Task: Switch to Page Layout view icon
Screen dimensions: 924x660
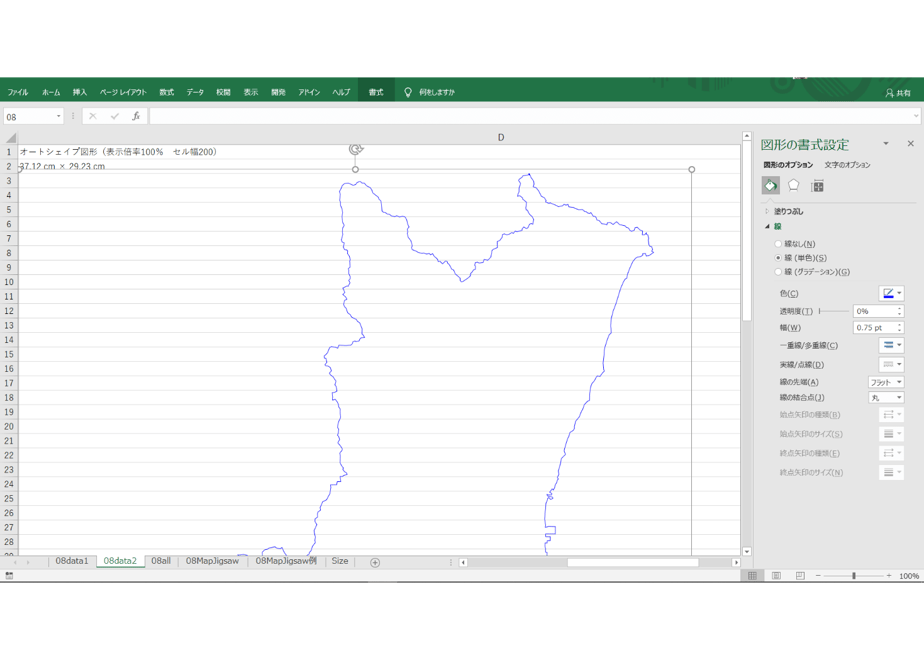Action: tap(777, 576)
